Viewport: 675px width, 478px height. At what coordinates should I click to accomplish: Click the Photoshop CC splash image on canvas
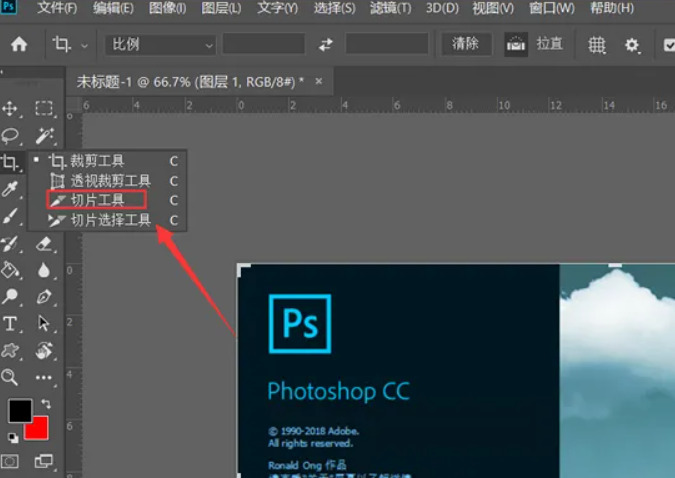[x=456, y=370]
